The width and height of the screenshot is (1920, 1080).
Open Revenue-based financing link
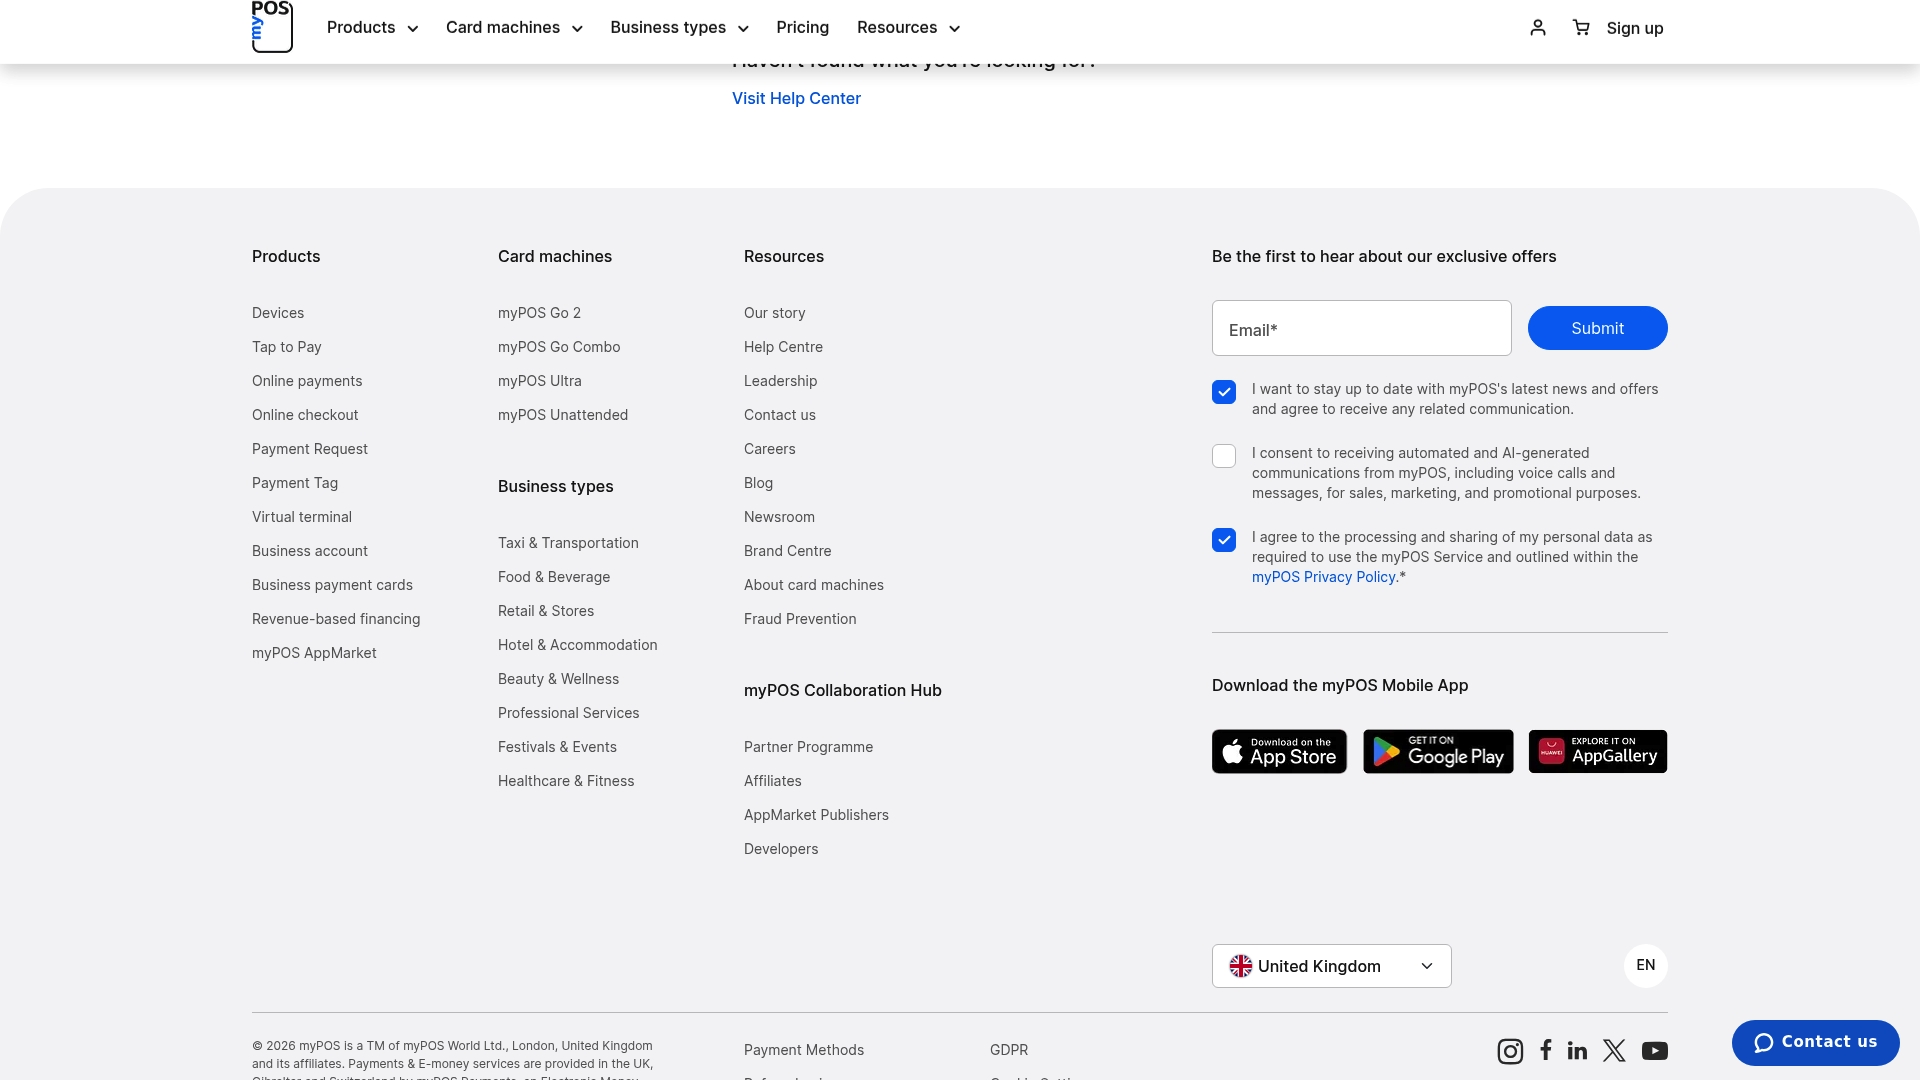click(x=336, y=619)
